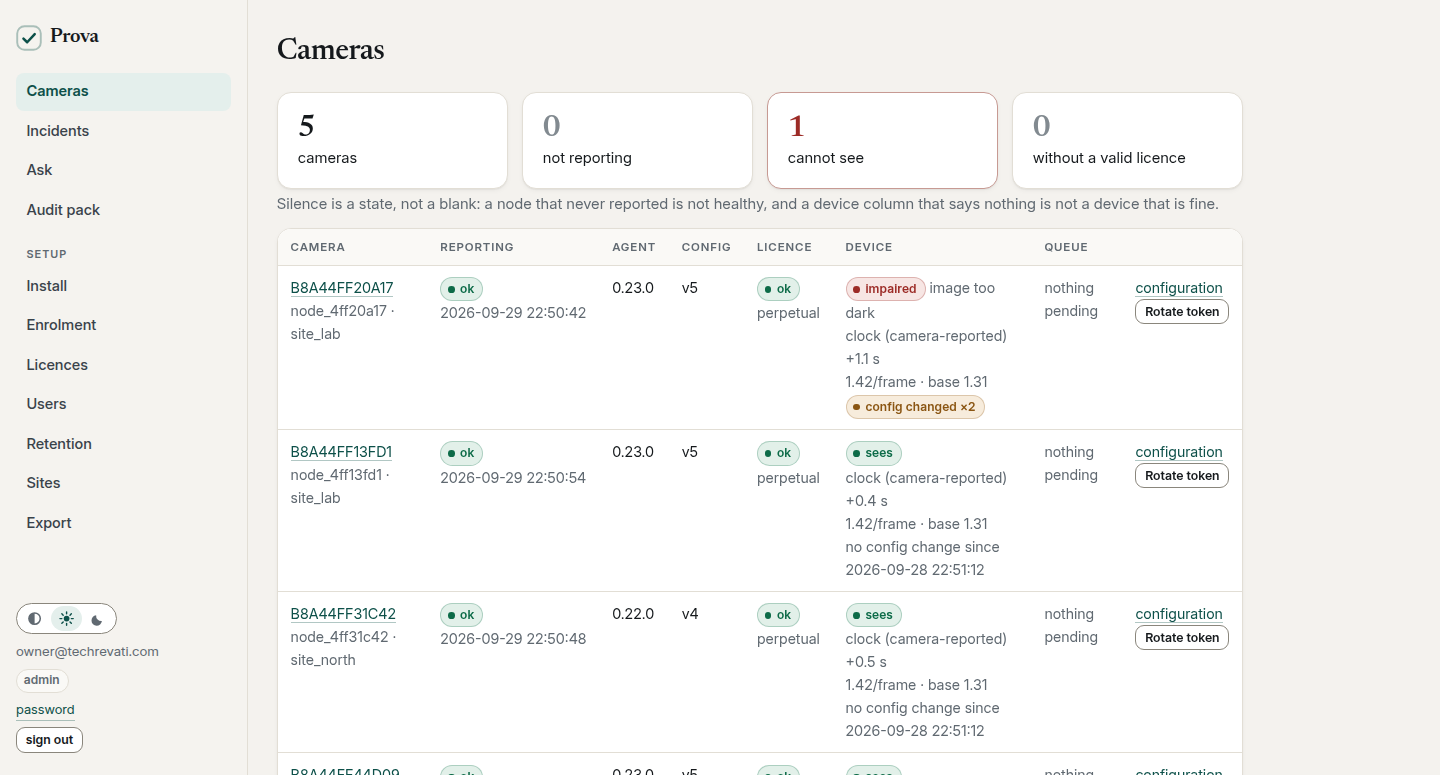Click the 'impaired' device status badge
Screen dimensions: 1440x775
(x=886, y=289)
